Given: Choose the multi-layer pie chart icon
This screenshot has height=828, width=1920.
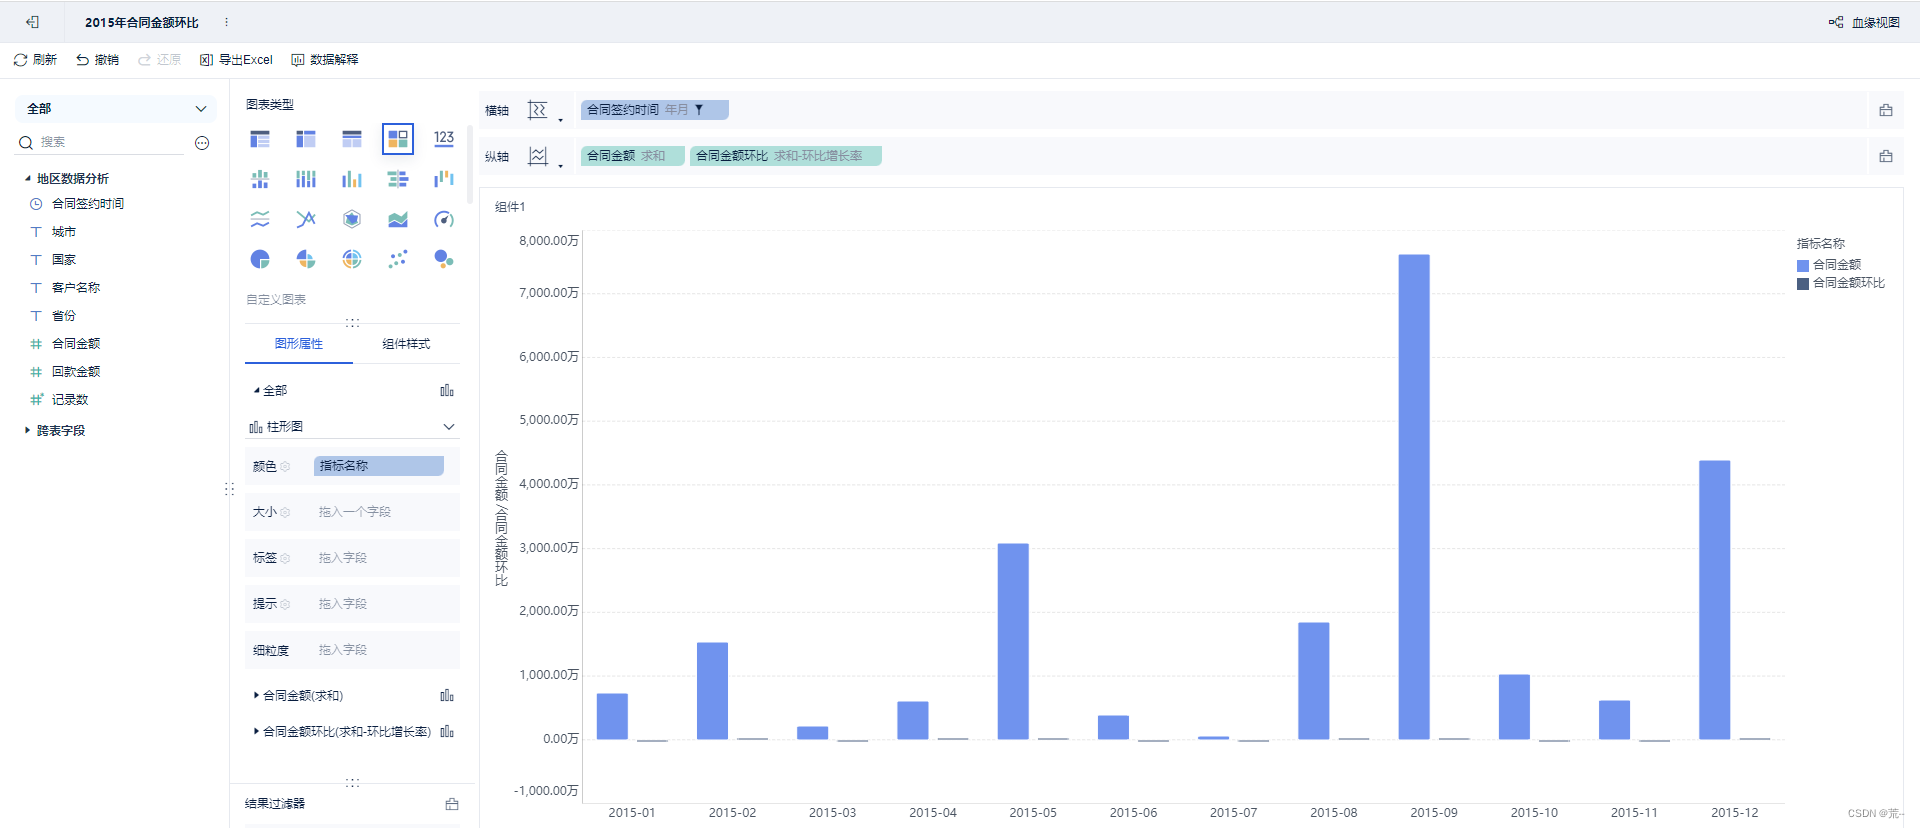Looking at the screenshot, I should click(x=352, y=259).
